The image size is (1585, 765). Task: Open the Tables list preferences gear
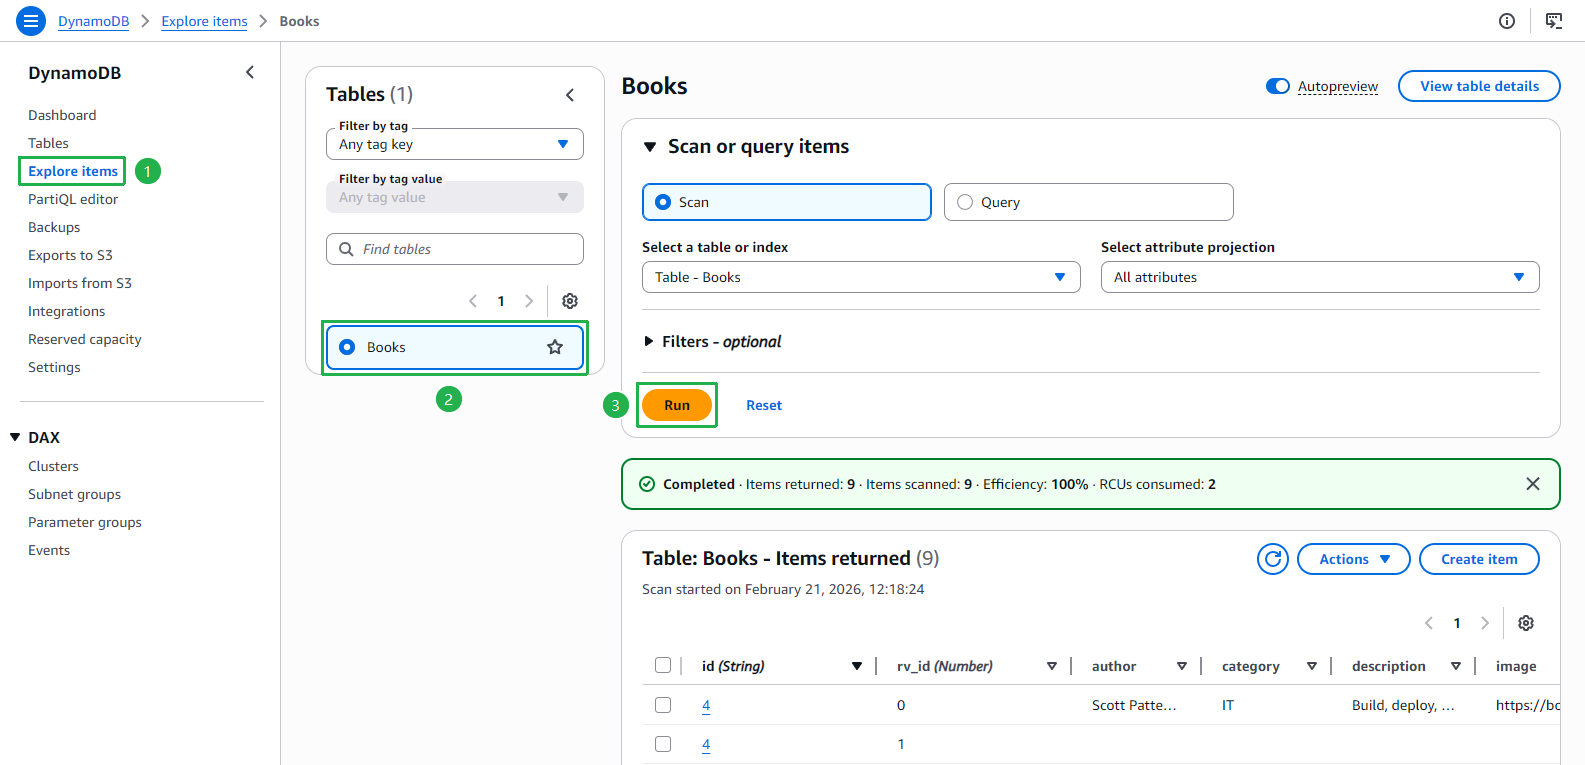tap(570, 301)
